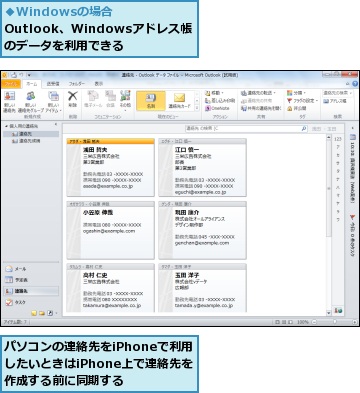Switch to the View (表示) tab
The height and width of the screenshot is (393, 360).
click(99, 84)
